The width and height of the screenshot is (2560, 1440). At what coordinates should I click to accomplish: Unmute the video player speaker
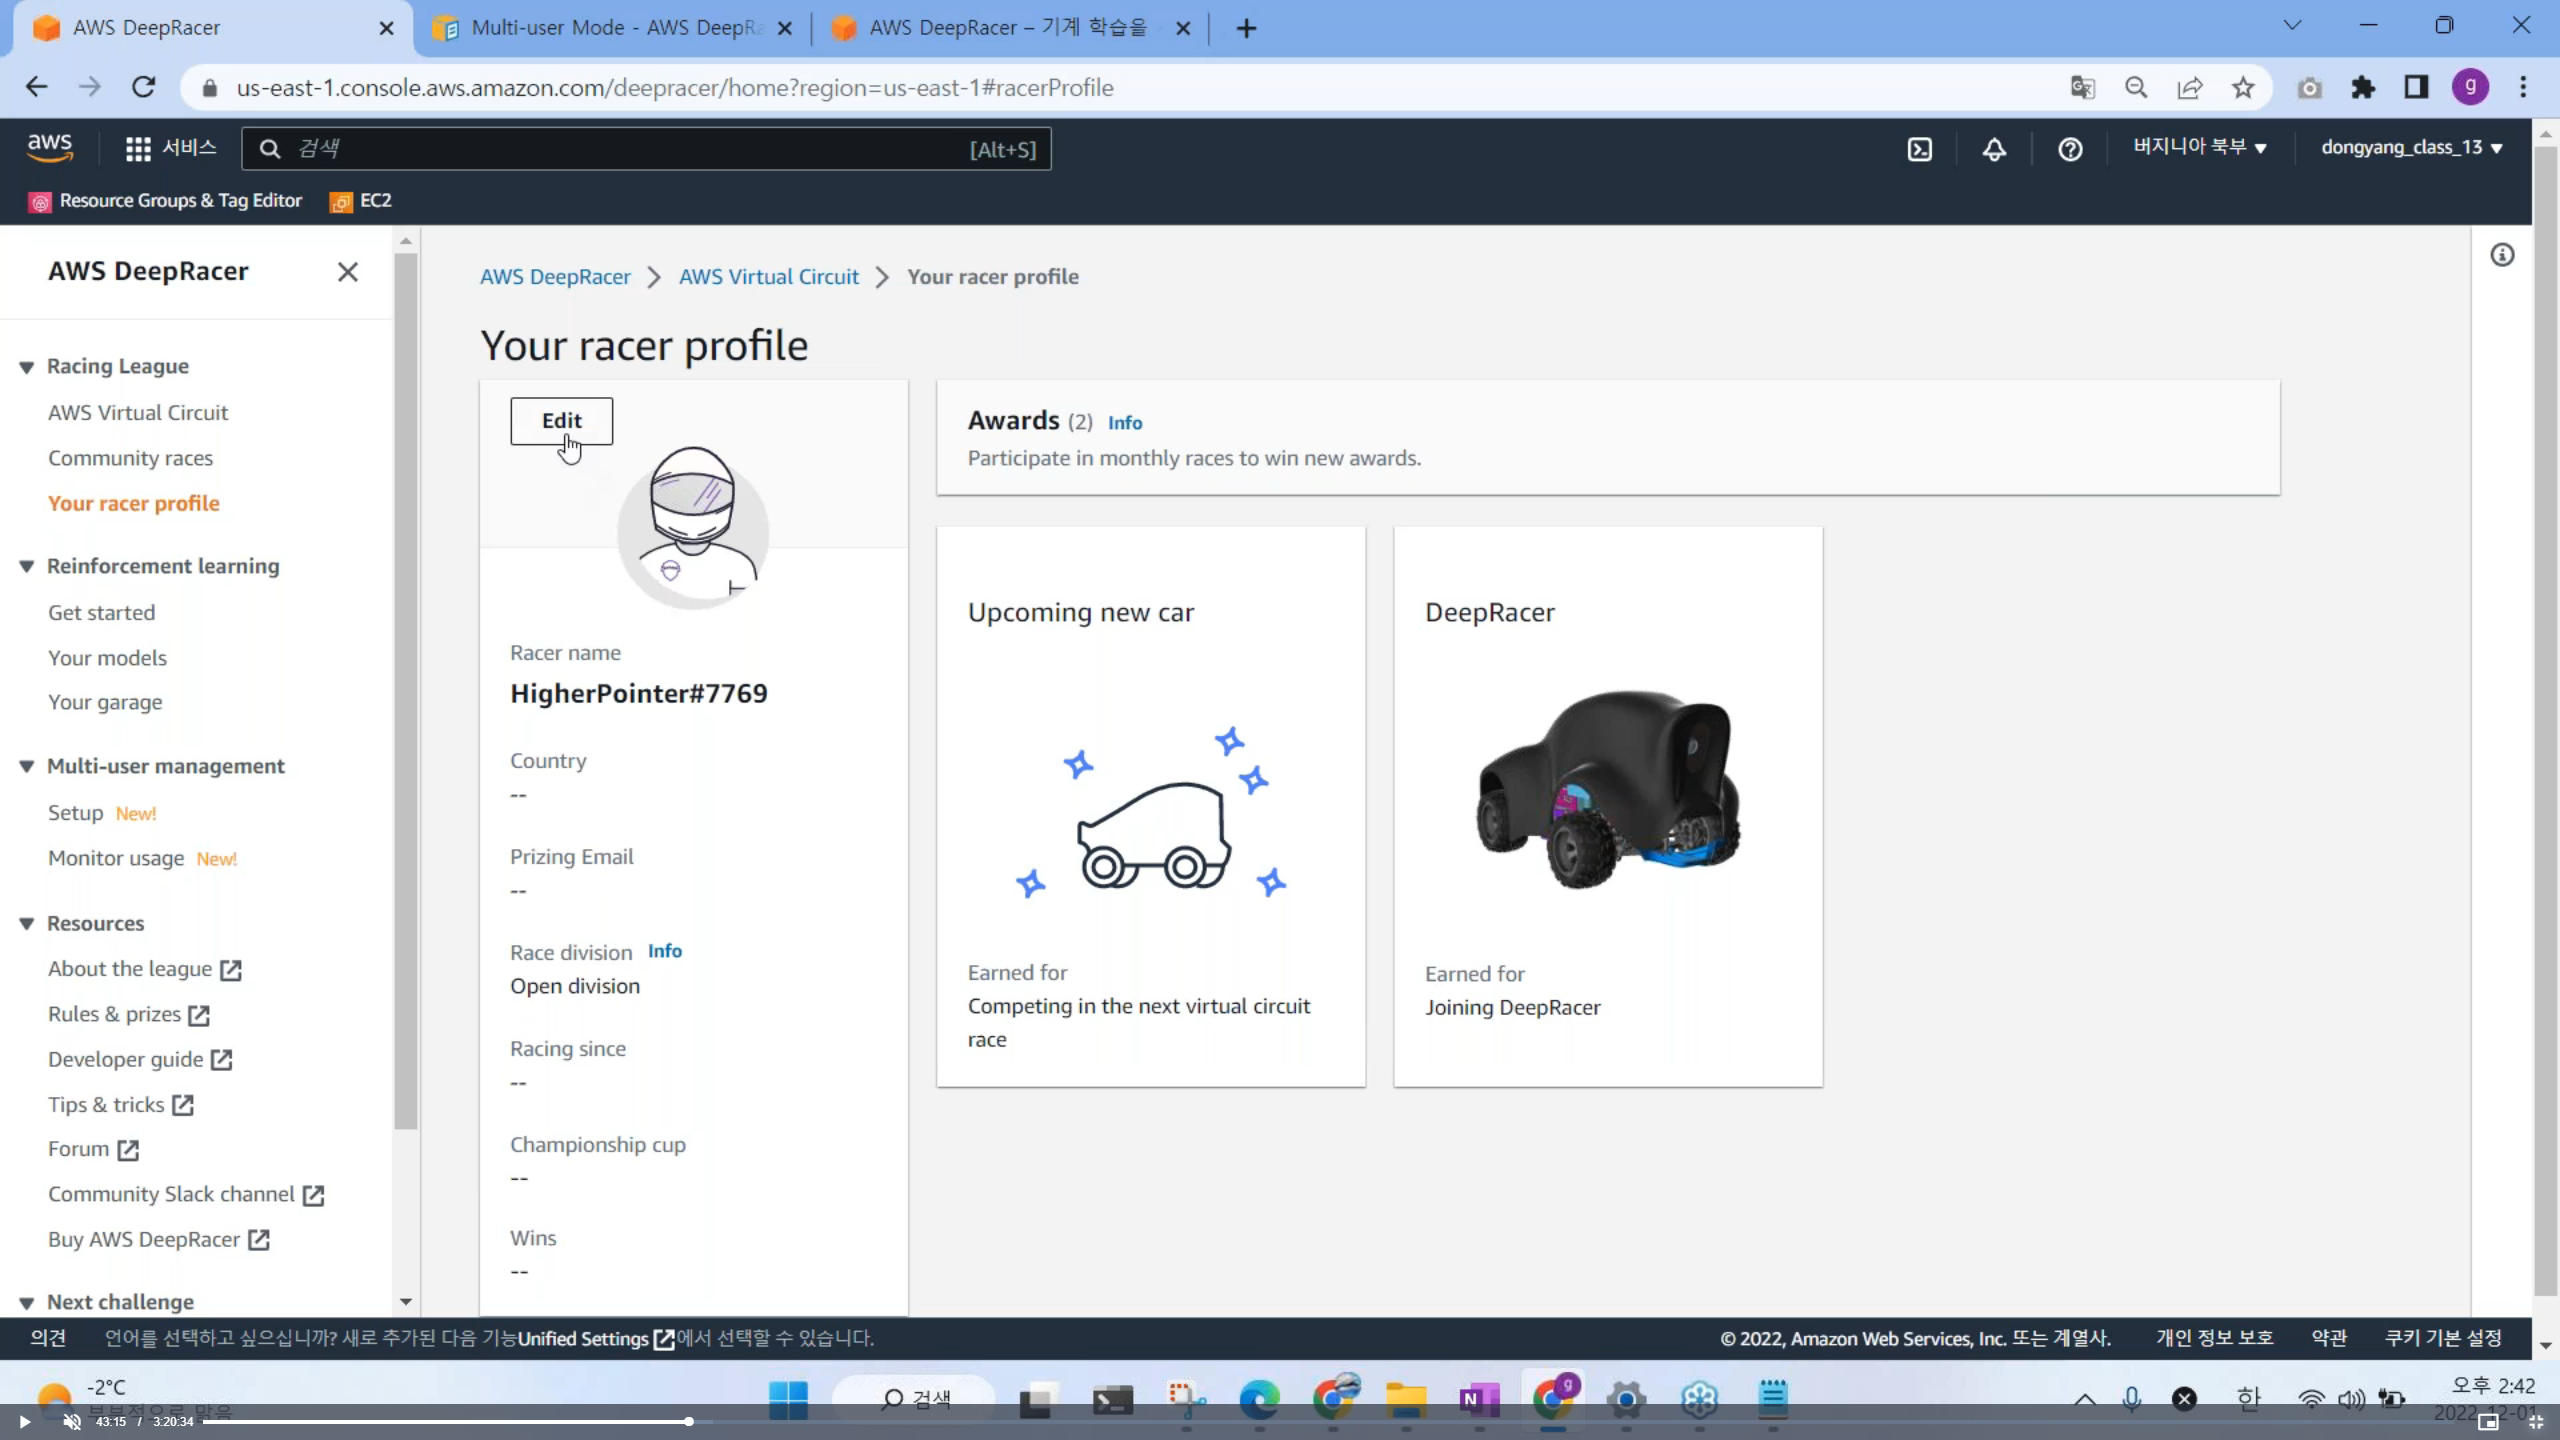tap(72, 1421)
